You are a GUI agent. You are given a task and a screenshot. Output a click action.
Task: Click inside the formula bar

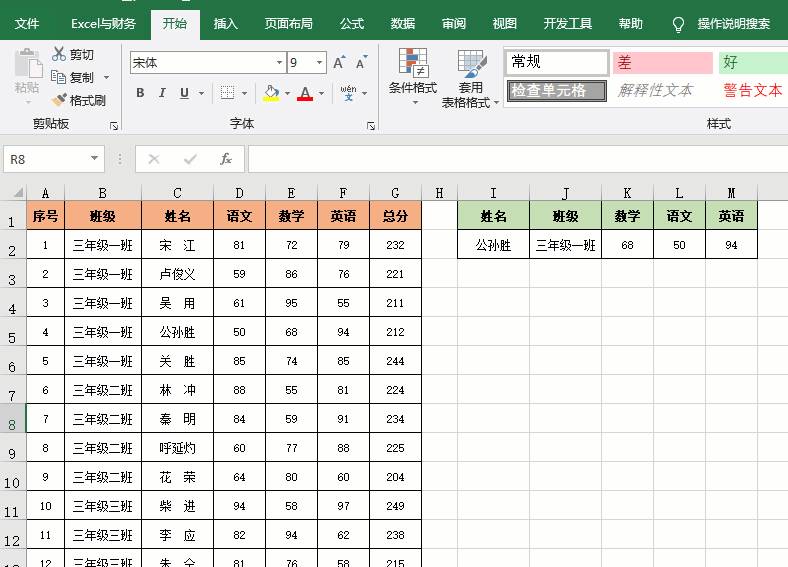pos(518,159)
